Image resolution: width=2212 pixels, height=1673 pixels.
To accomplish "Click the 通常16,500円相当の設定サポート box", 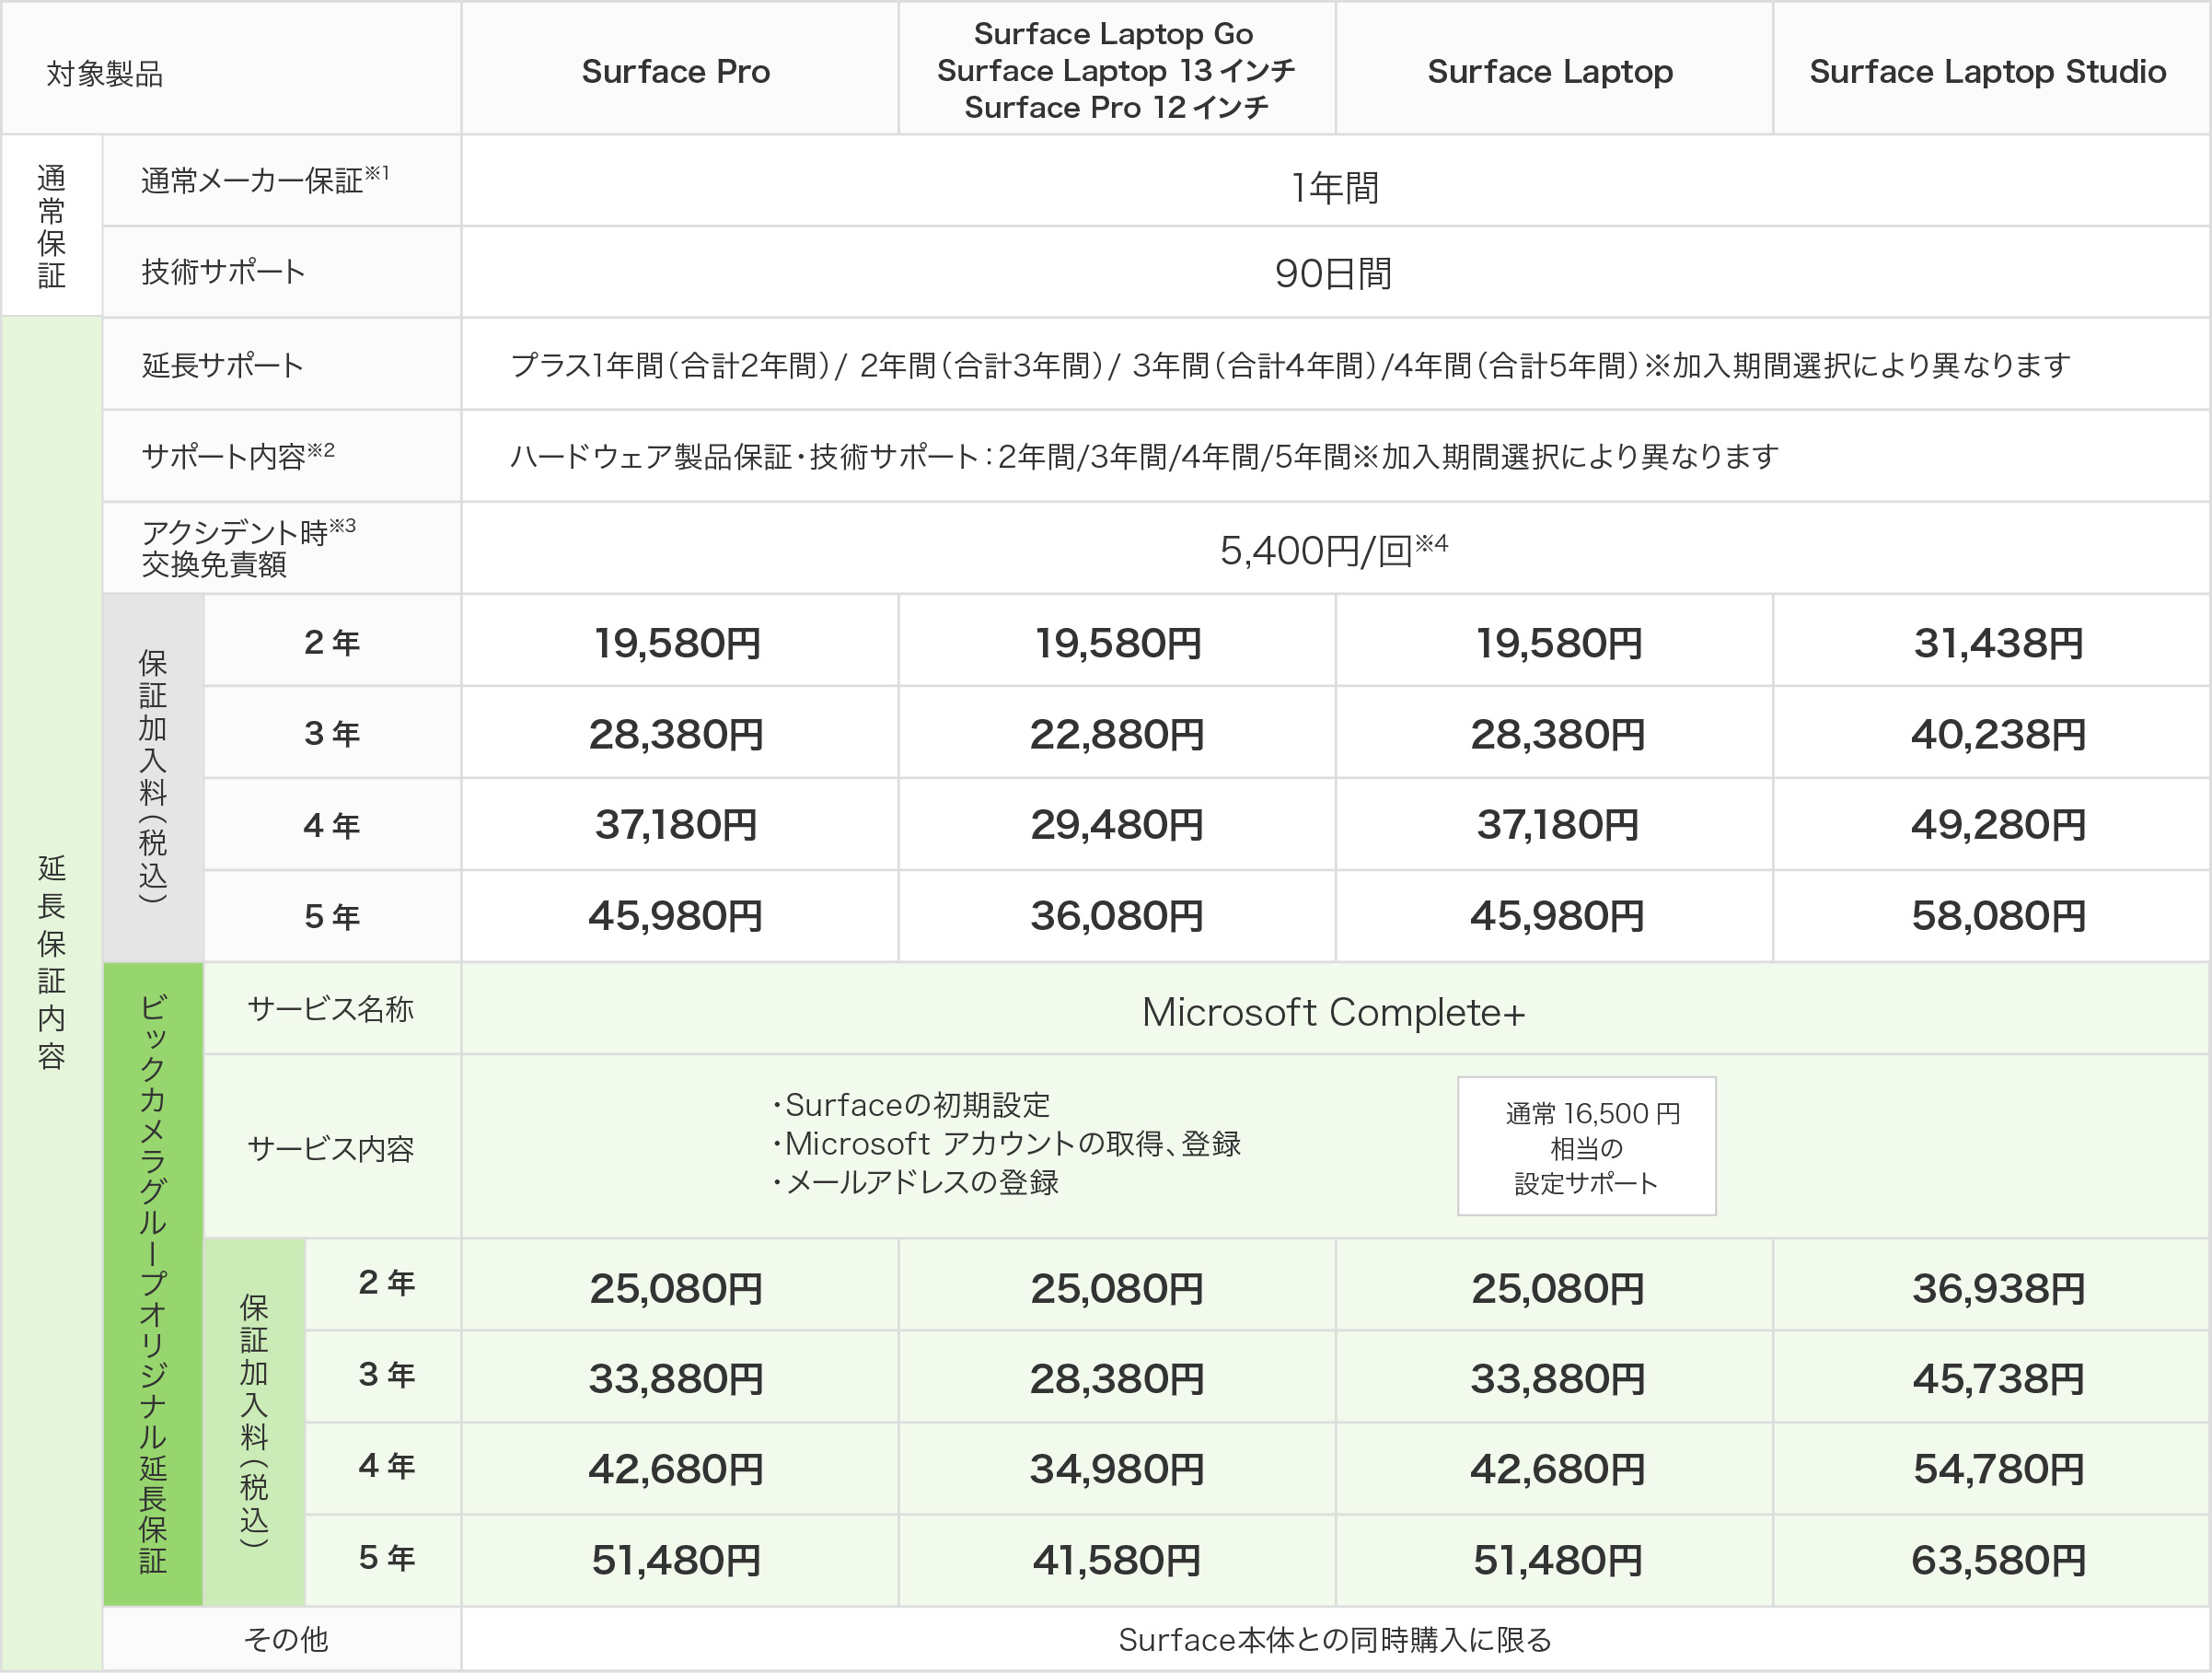I will pyautogui.click(x=1587, y=1147).
